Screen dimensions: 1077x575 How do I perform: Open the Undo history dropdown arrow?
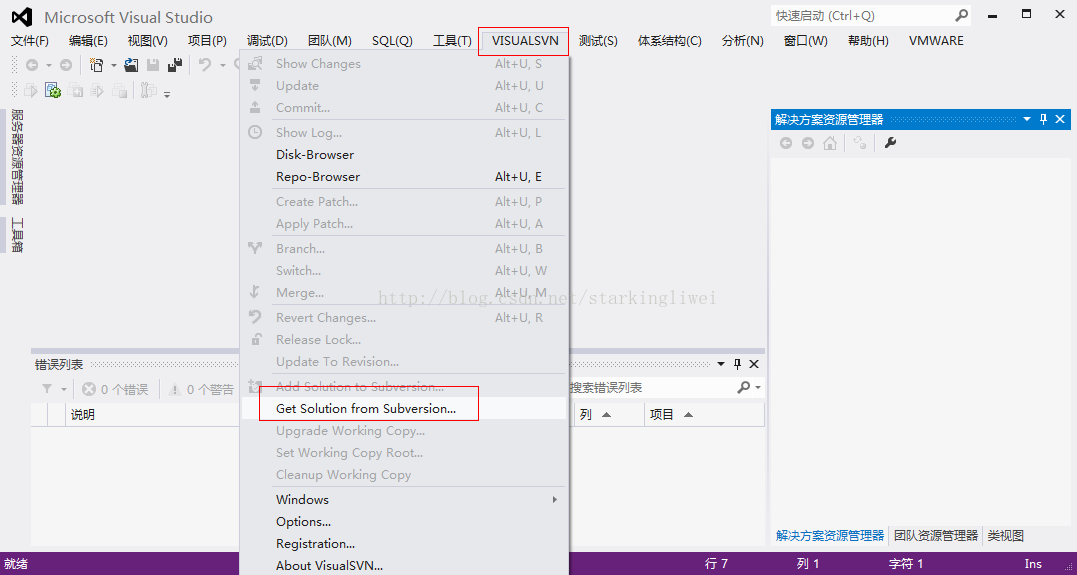(223, 66)
